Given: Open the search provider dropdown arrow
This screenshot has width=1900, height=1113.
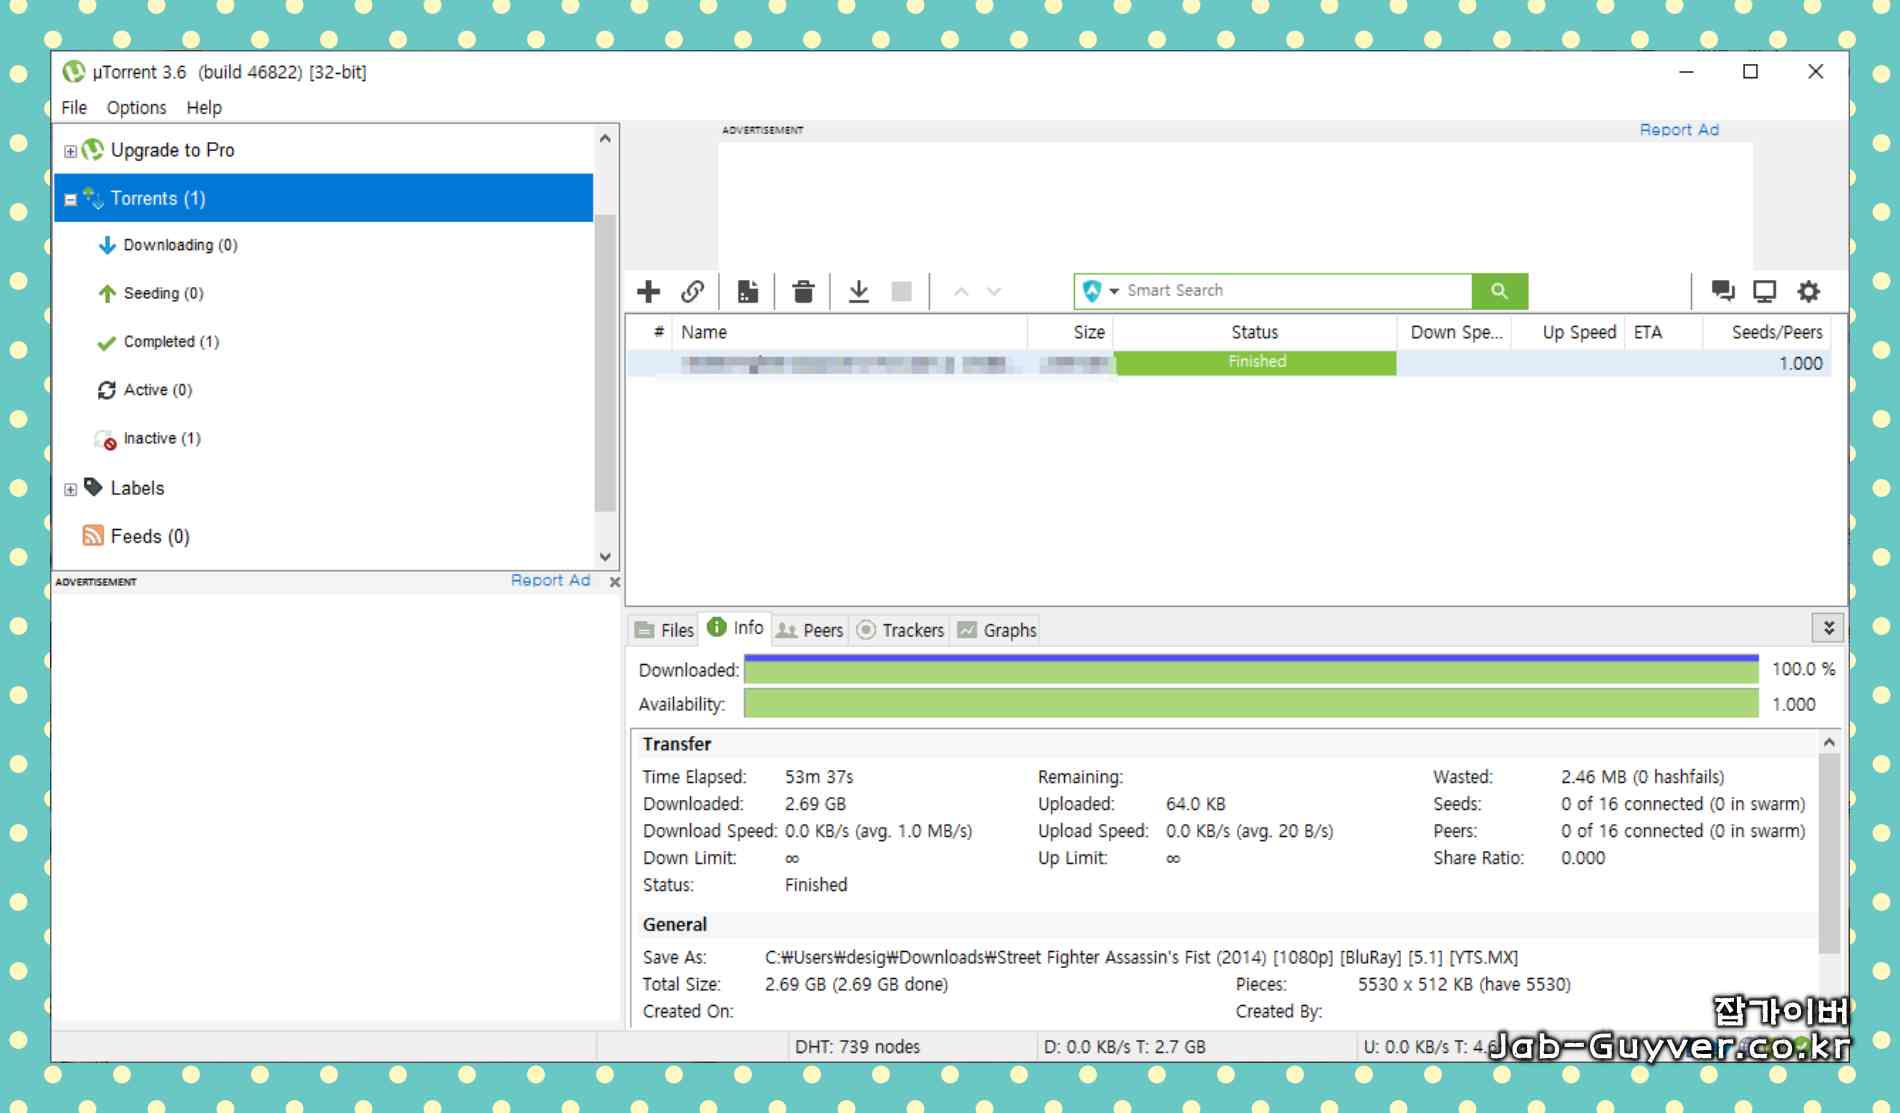Looking at the screenshot, I should [1113, 291].
